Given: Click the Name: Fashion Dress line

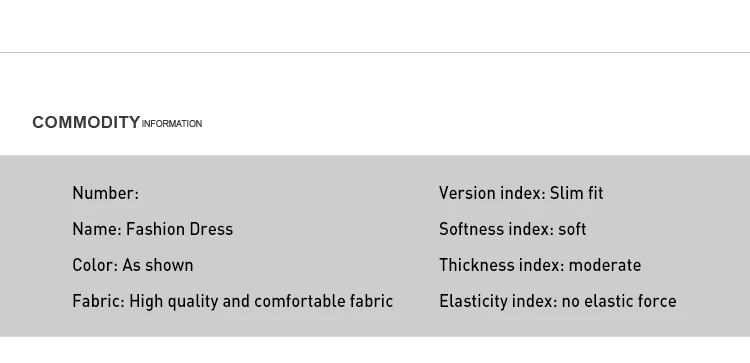Looking at the screenshot, I should (x=153, y=229).
